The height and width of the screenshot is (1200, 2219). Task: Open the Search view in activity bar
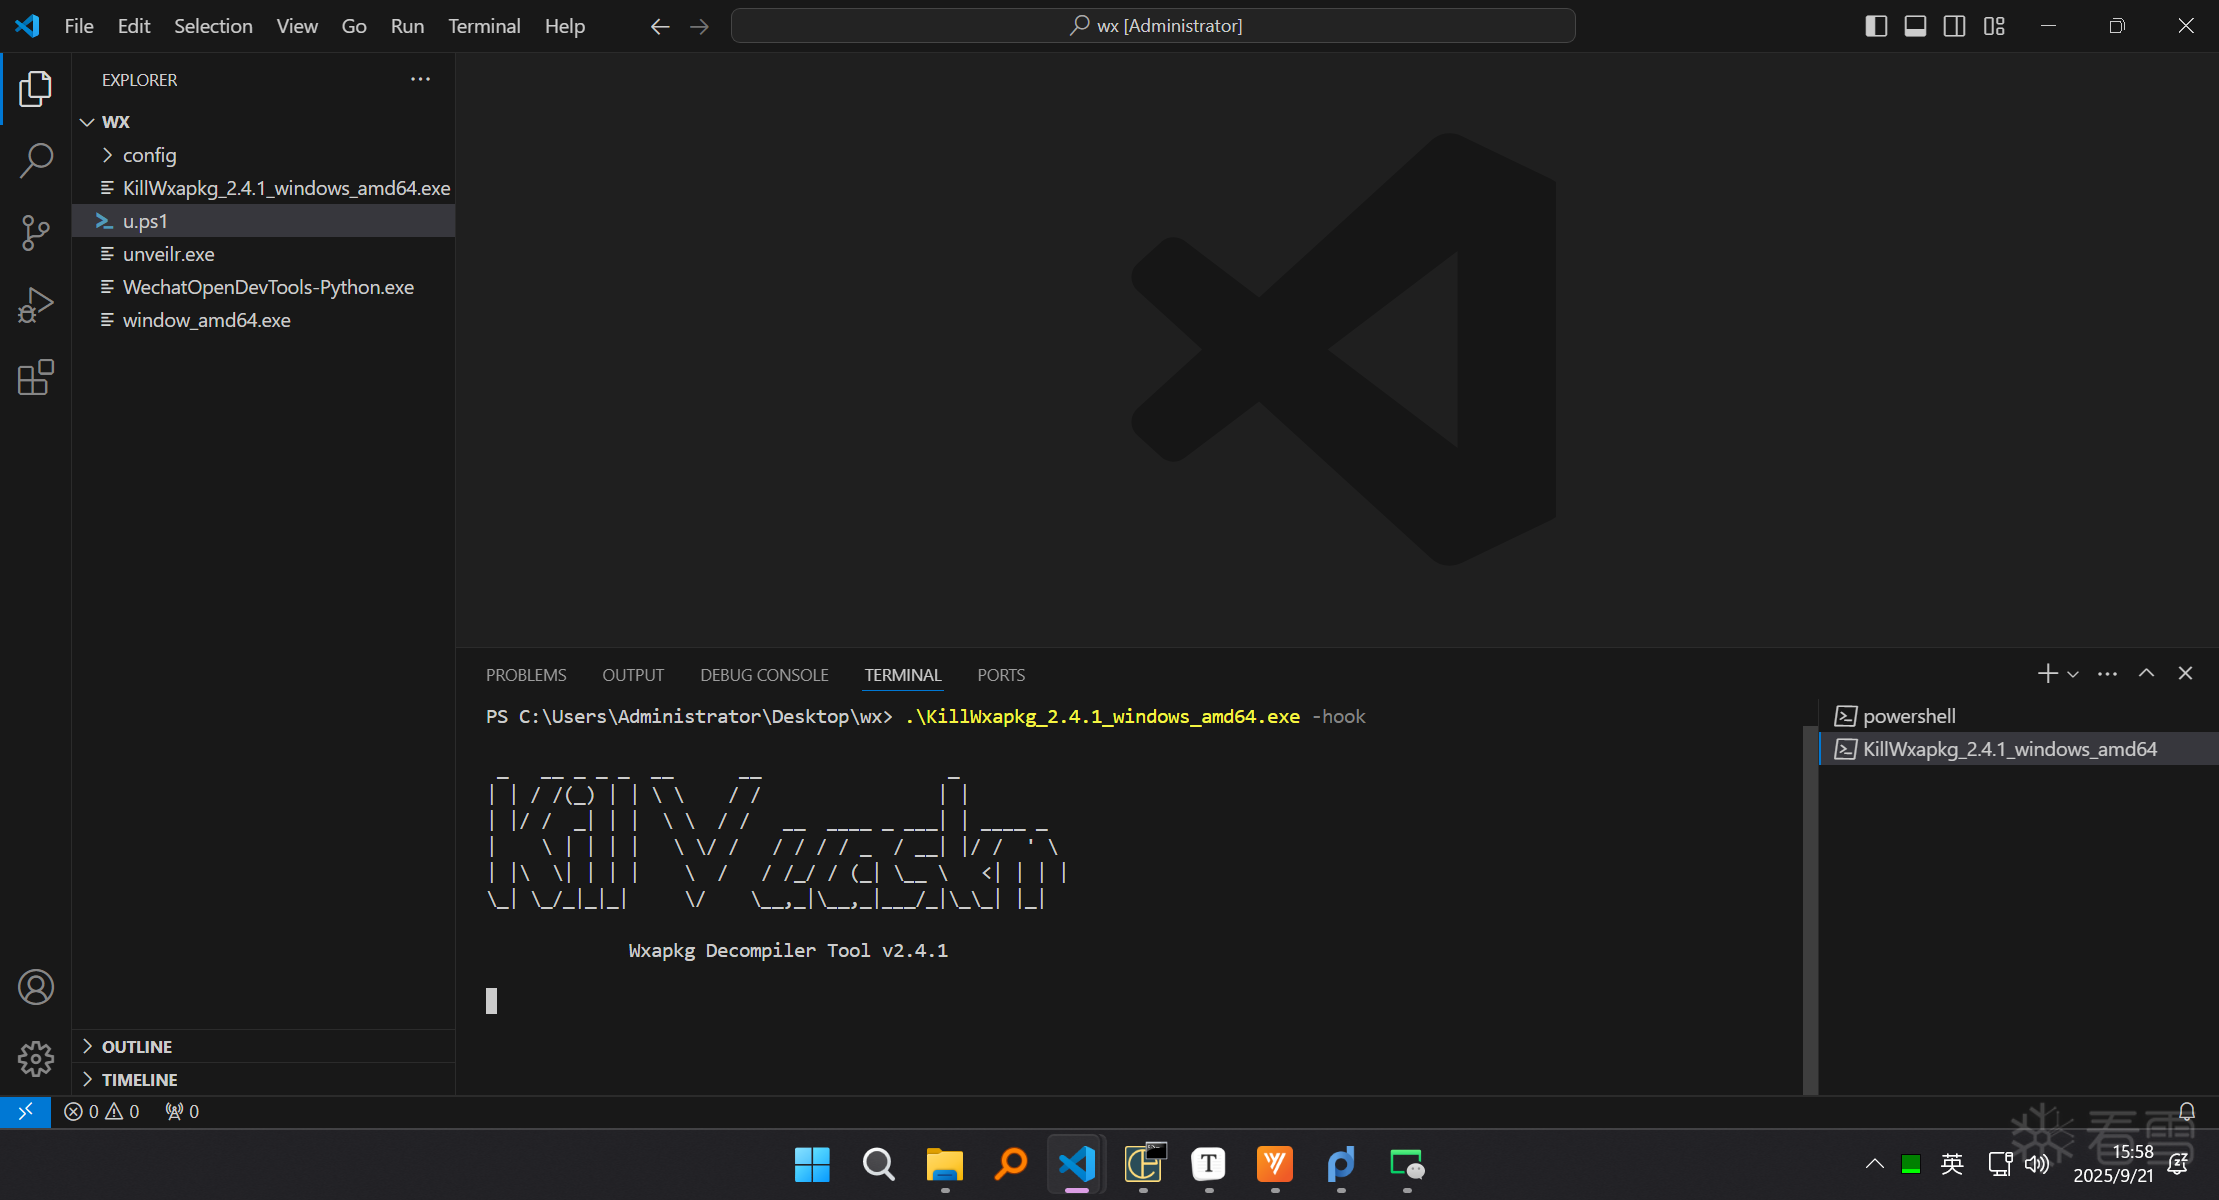point(36,160)
